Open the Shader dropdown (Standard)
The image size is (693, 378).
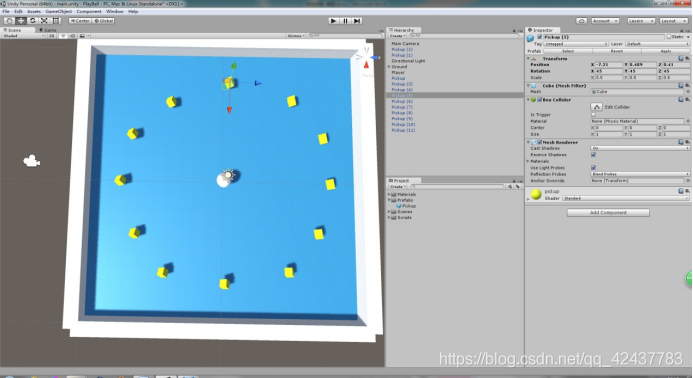(625, 199)
